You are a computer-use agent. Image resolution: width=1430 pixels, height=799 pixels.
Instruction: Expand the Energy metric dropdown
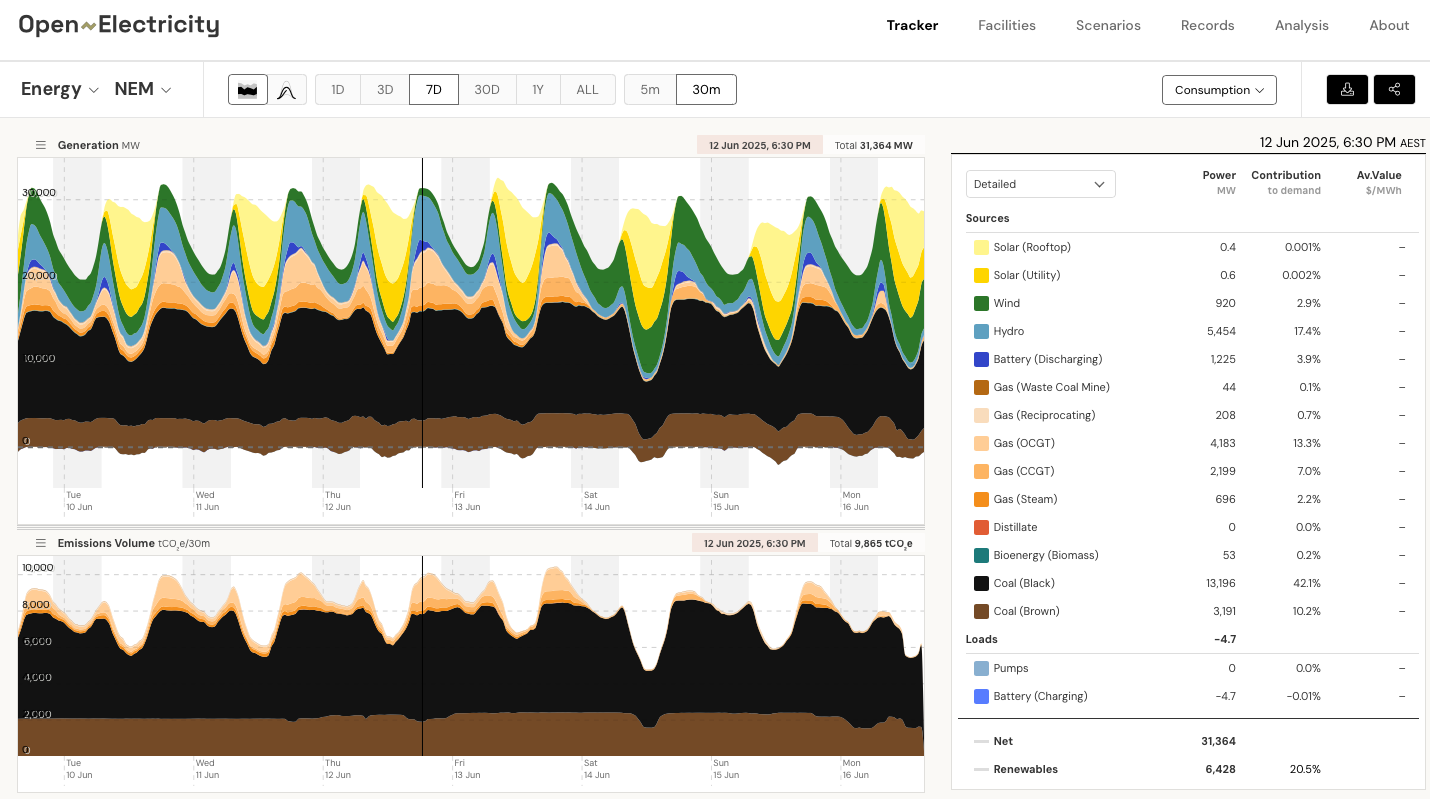[x=60, y=89]
